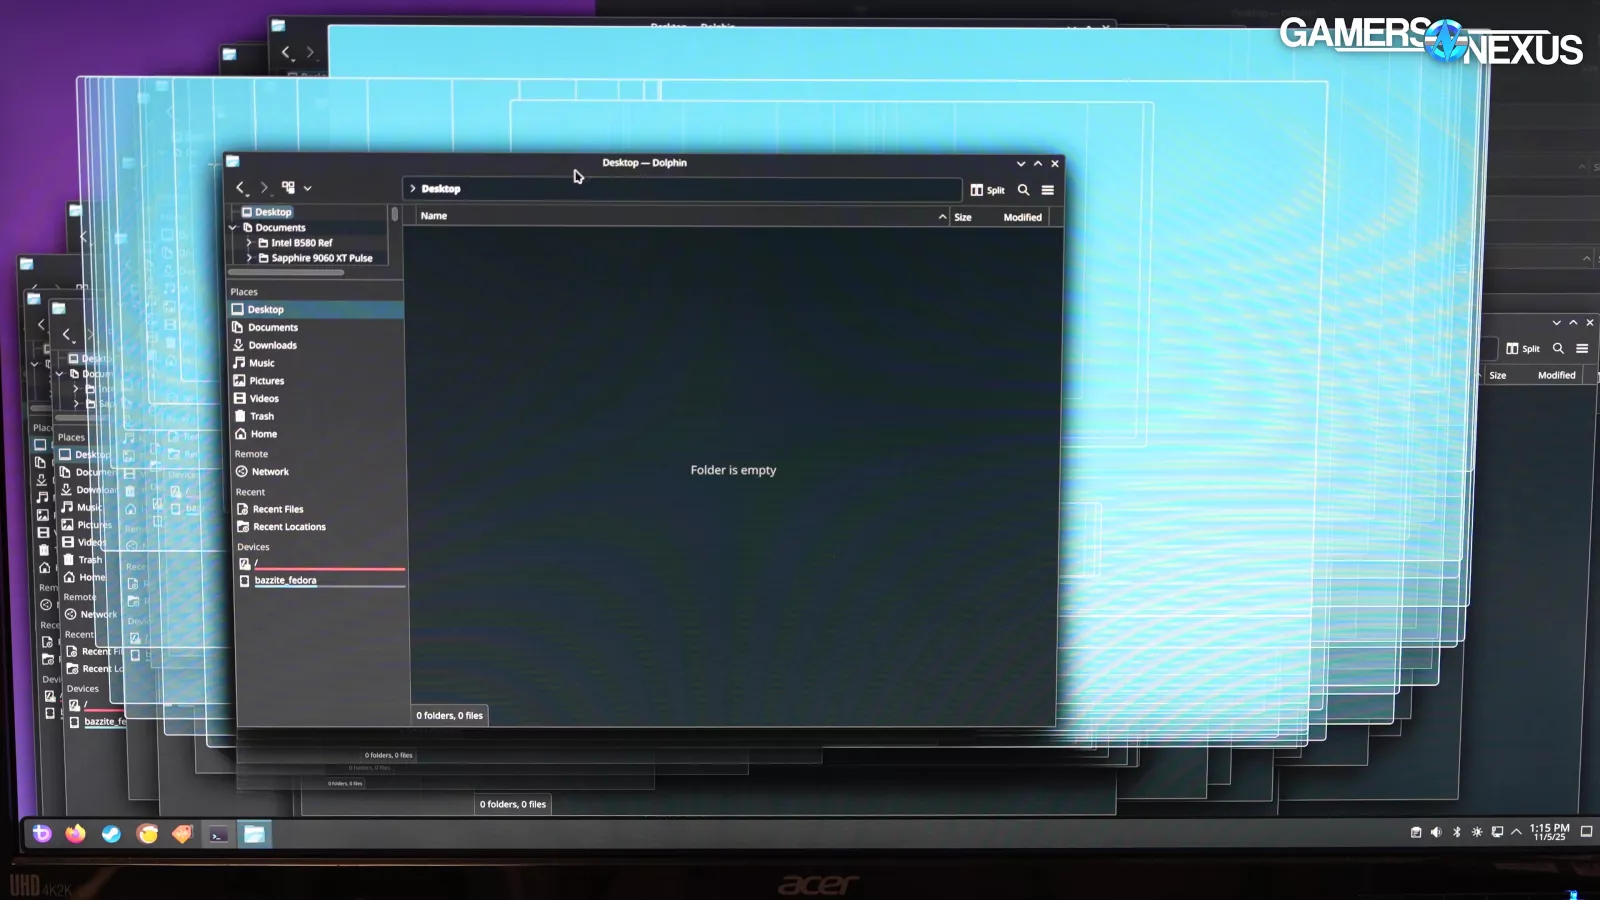This screenshot has width=1600, height=900.
Task: Toggle Split view in Dolphin
Action: (x=987, y=190)
